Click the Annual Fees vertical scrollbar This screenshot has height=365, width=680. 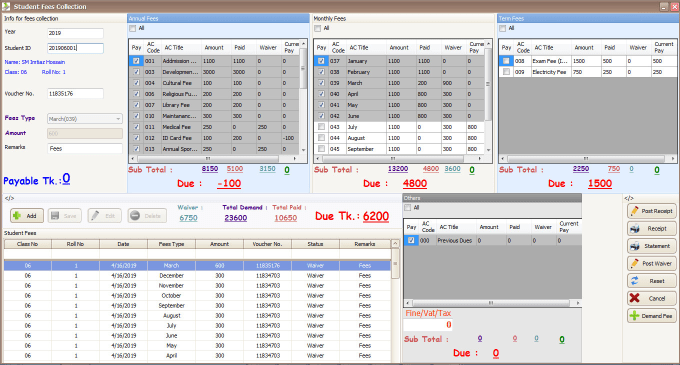(304, 98)
